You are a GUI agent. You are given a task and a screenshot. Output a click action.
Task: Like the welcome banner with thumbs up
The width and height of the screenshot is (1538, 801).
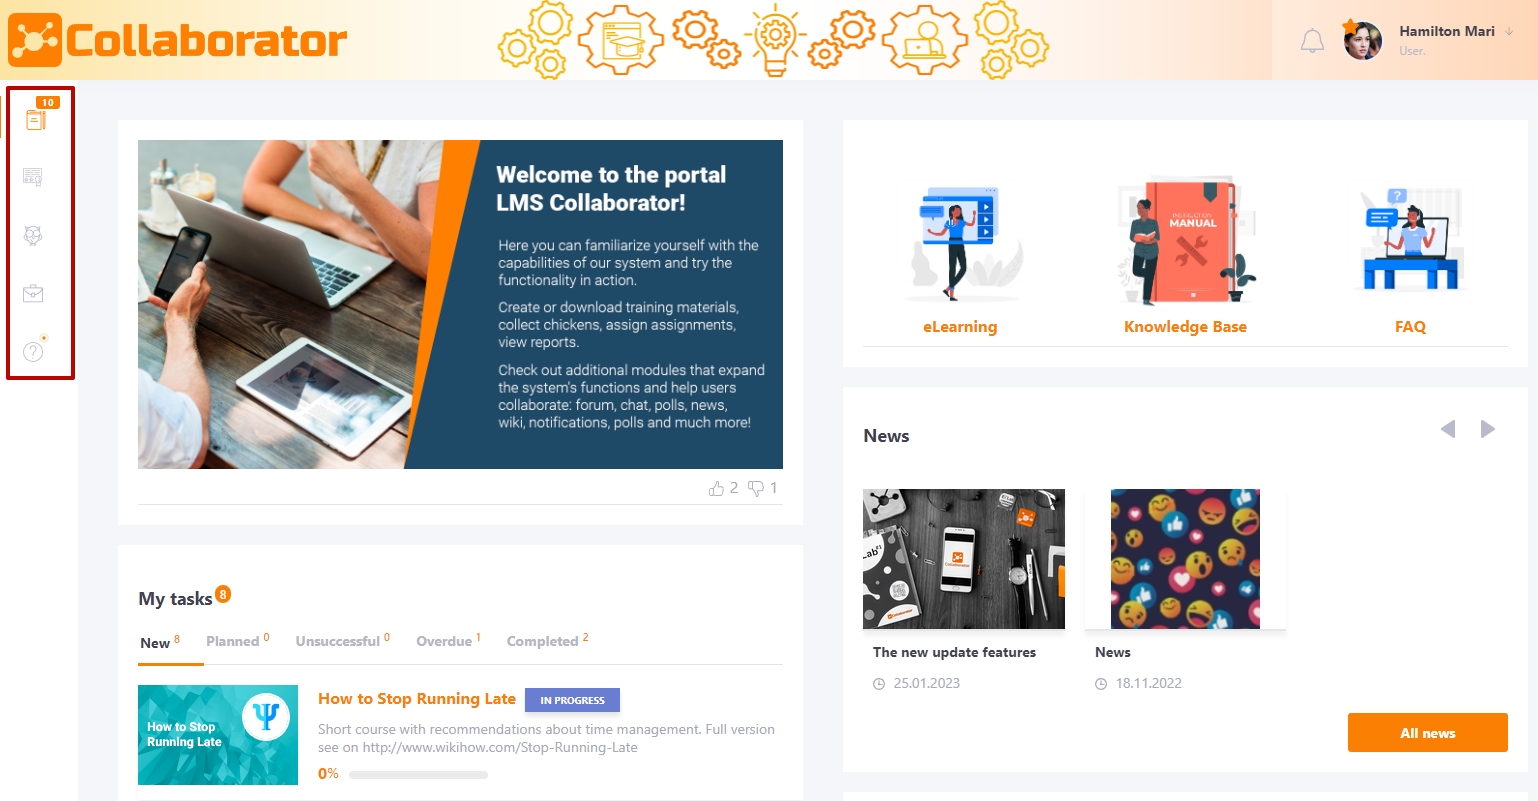point(716,488)
